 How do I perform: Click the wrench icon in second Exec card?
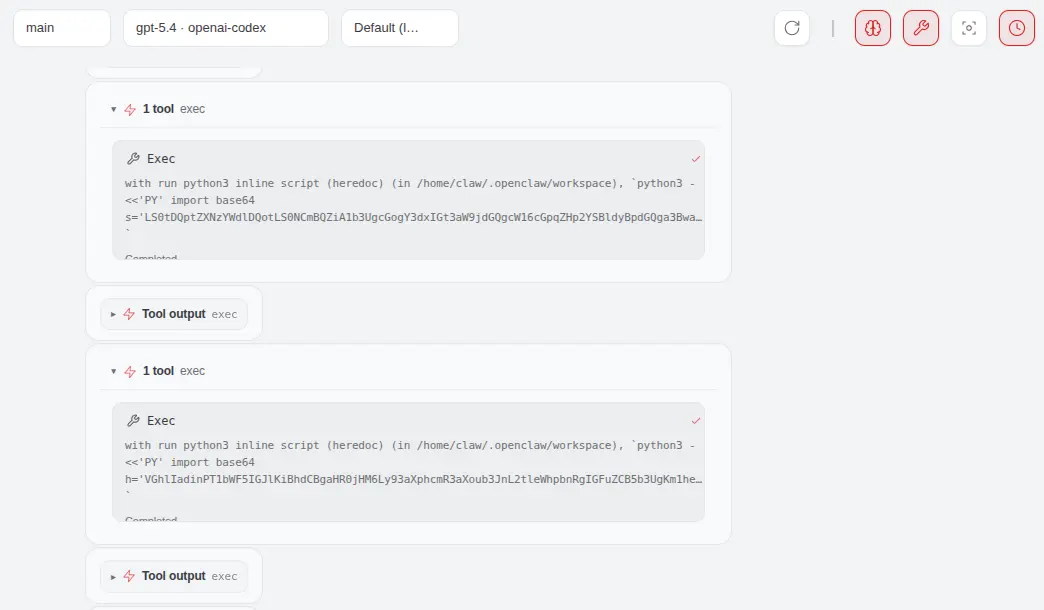pyautogui.click(x=133, y=421)
